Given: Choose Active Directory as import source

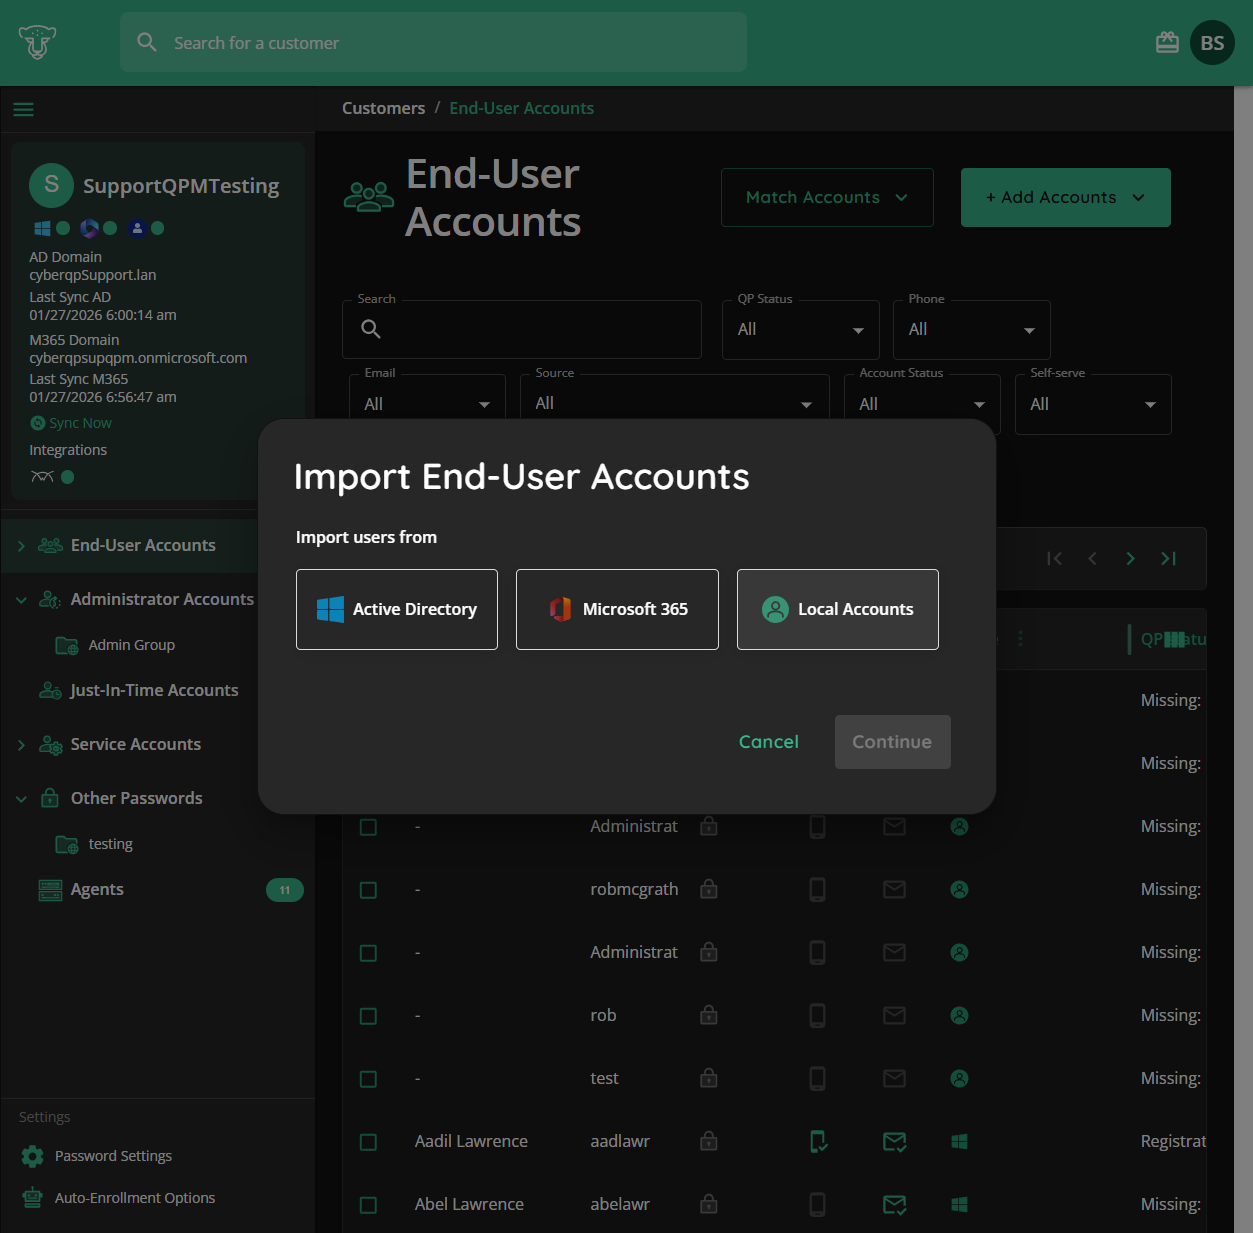Looking at the screenshot, I should (x=397, y=609).
